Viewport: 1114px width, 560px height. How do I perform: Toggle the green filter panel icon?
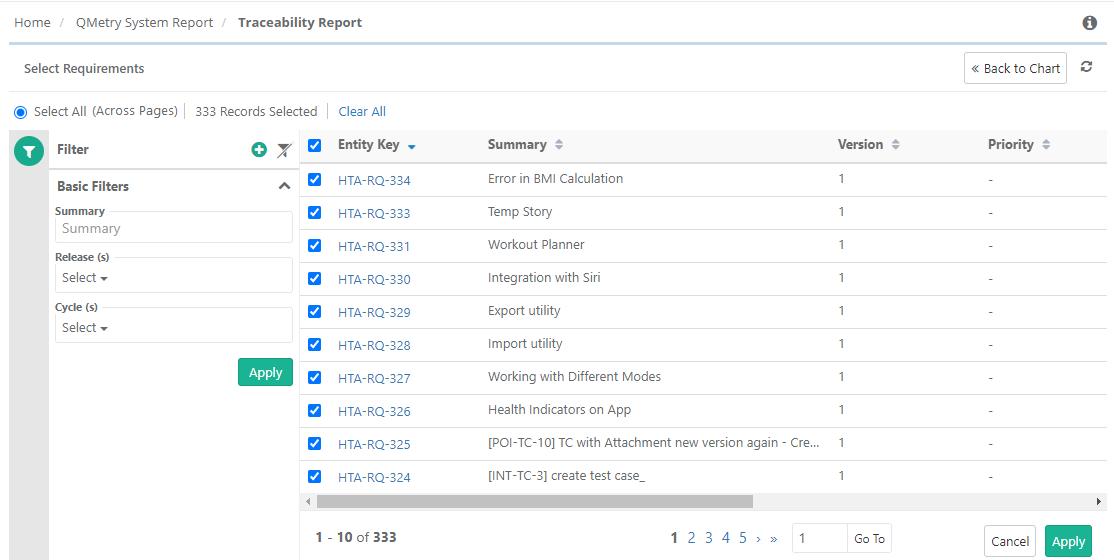point(29,151)
